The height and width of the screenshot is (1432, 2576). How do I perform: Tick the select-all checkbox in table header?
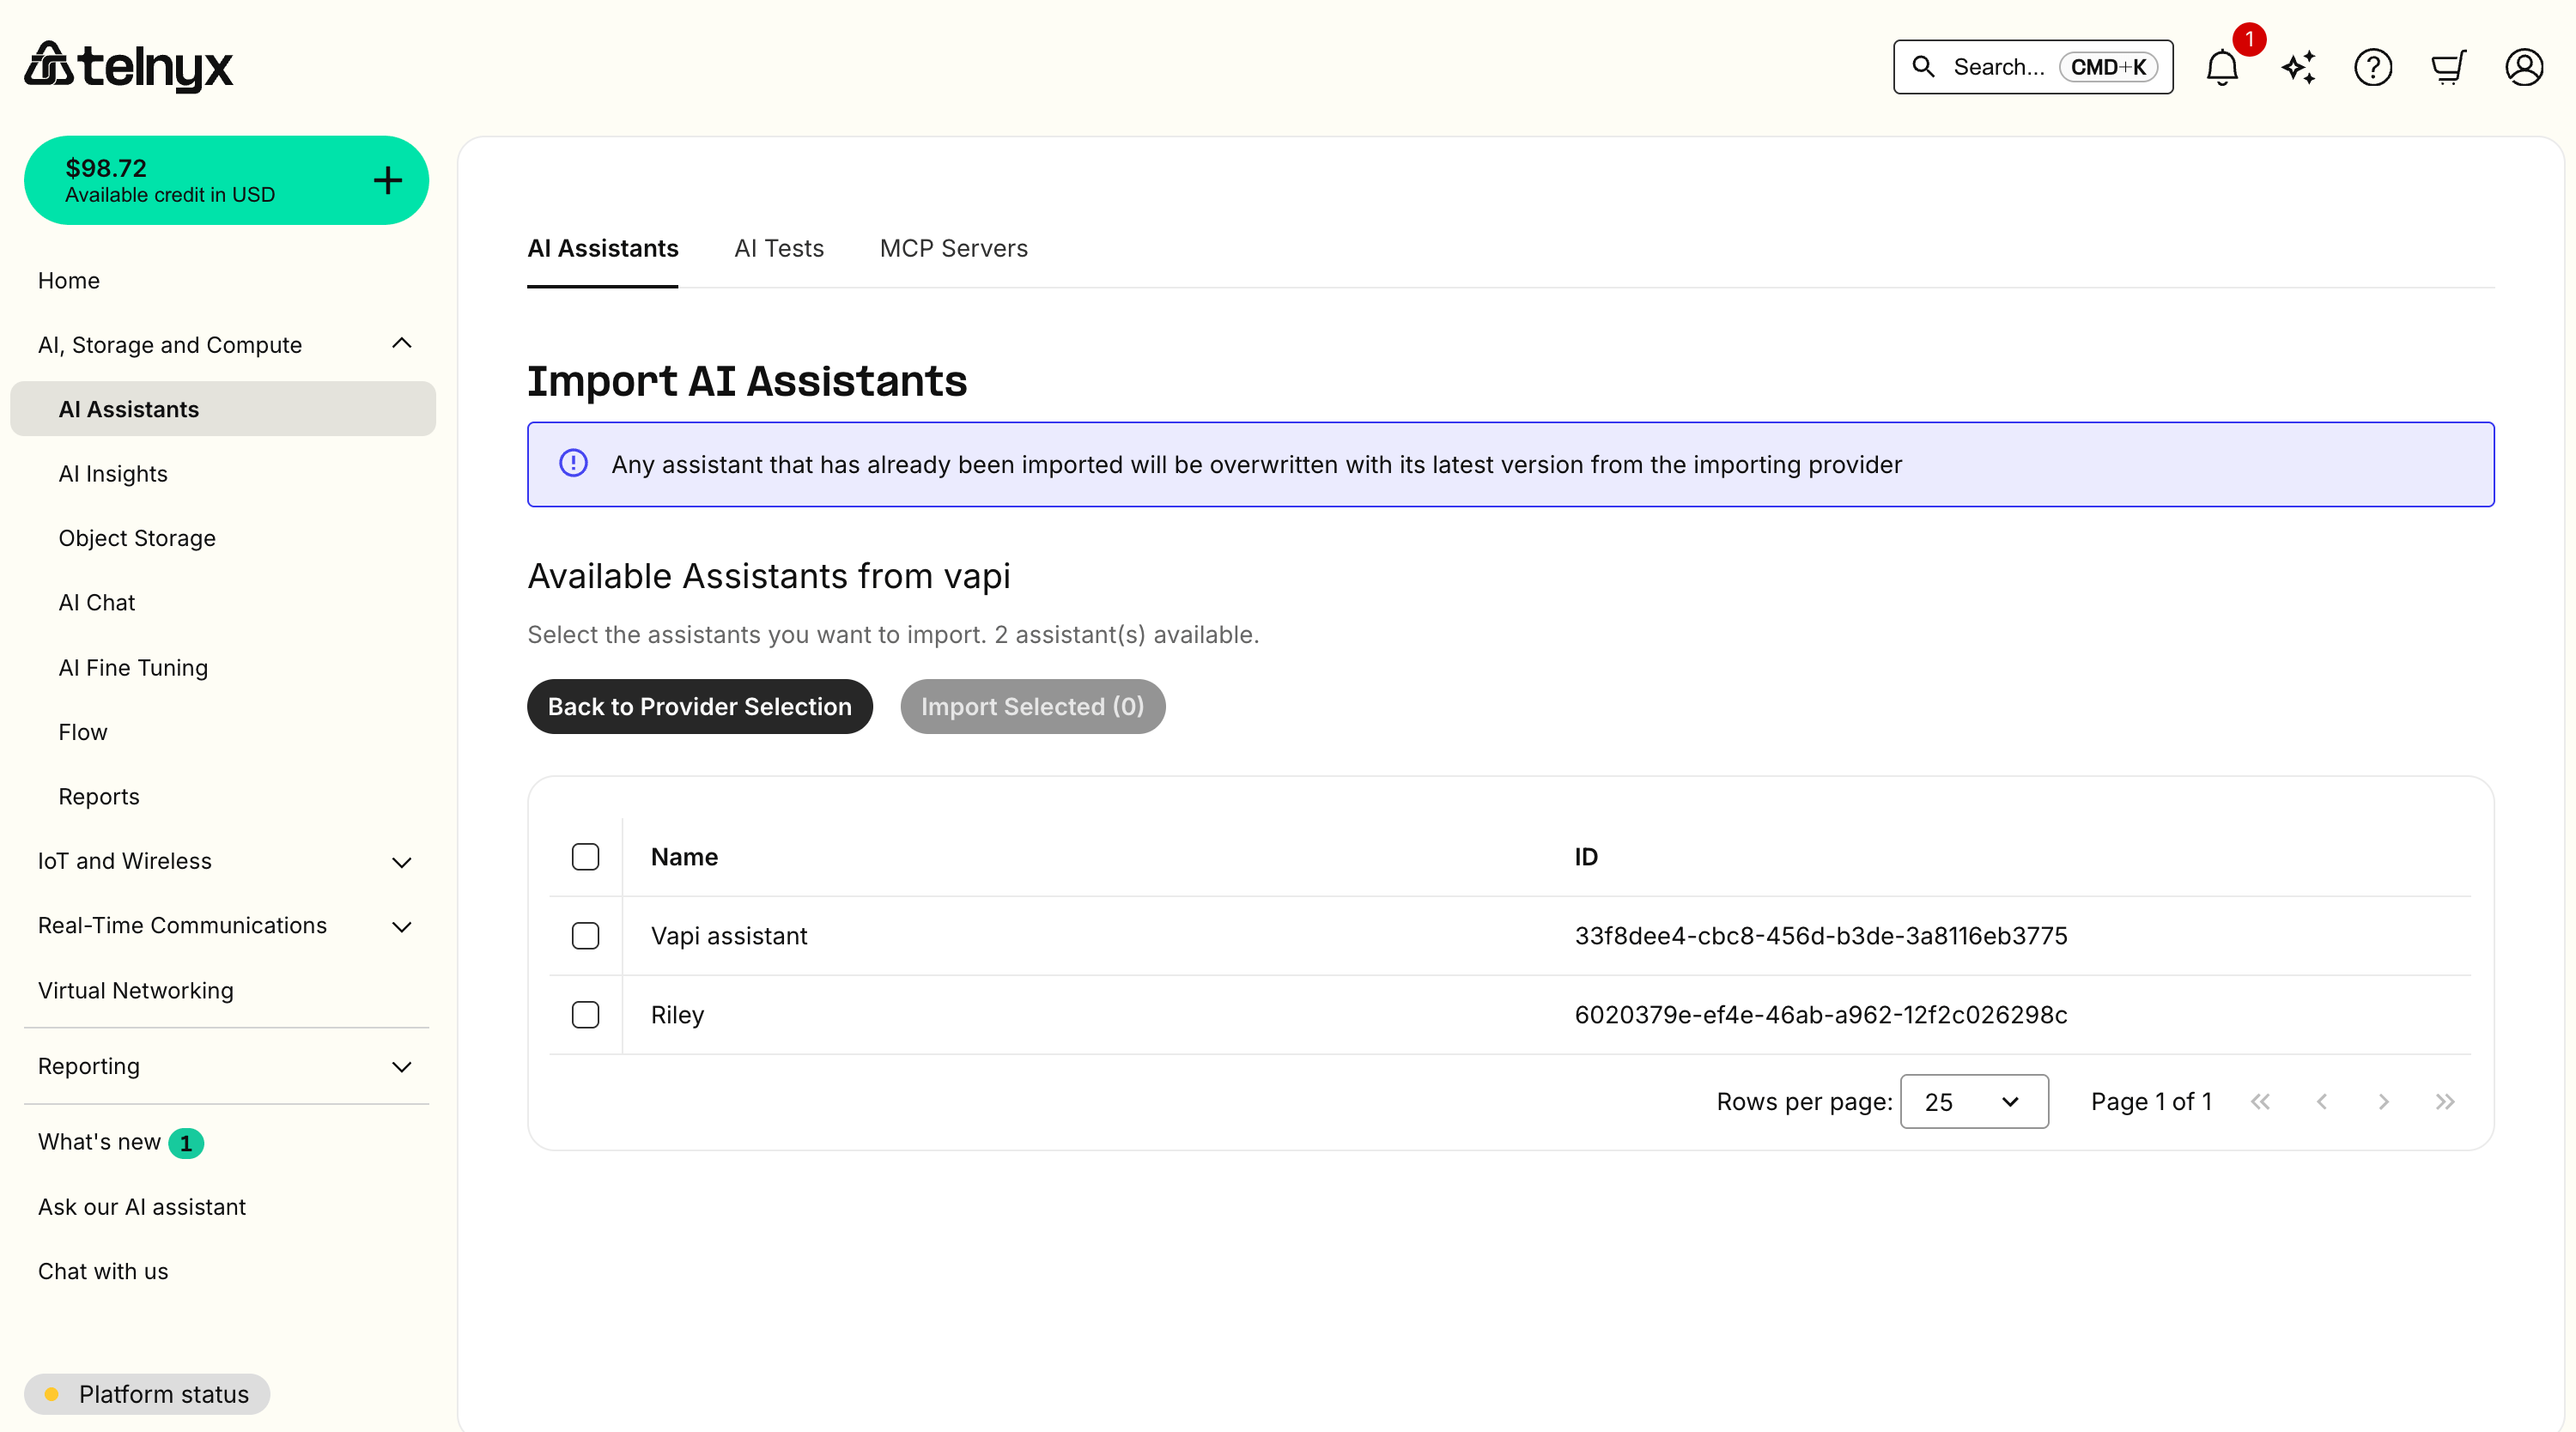[x=585, y=856]
